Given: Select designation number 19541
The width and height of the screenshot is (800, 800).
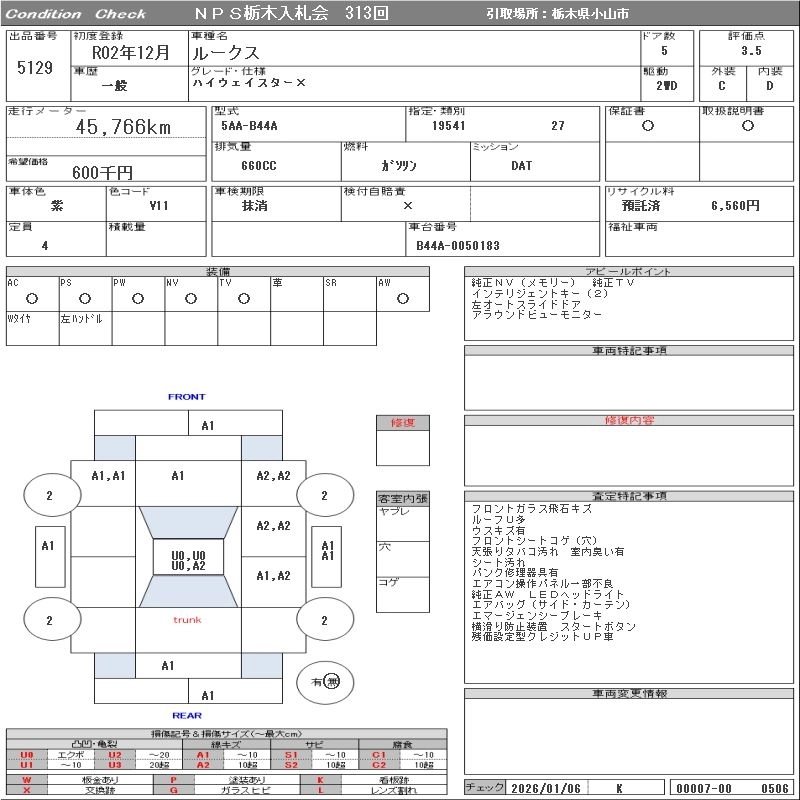Looking at the screenshot, I should (x=448, y=126).
